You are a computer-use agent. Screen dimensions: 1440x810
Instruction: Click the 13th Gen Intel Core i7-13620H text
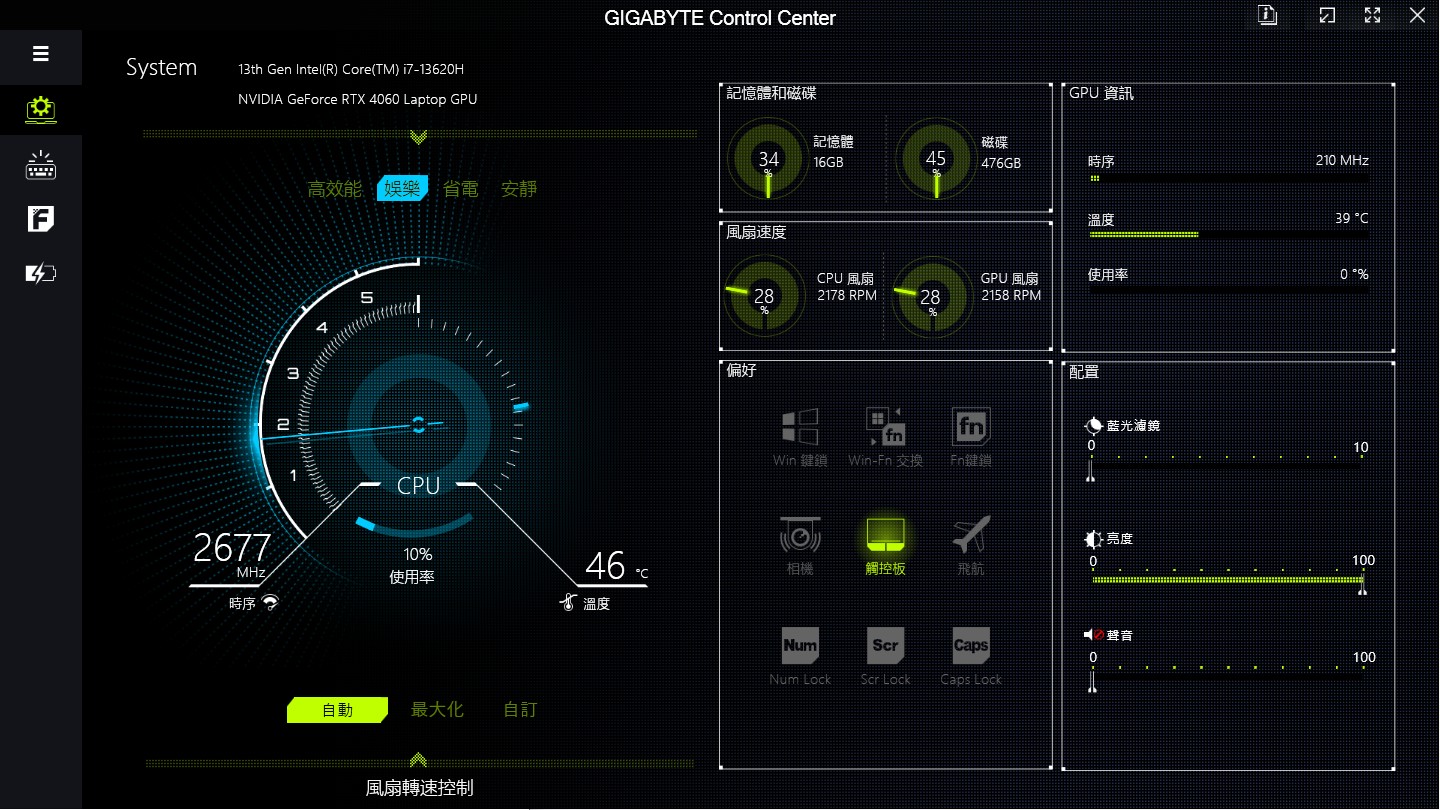351,70
